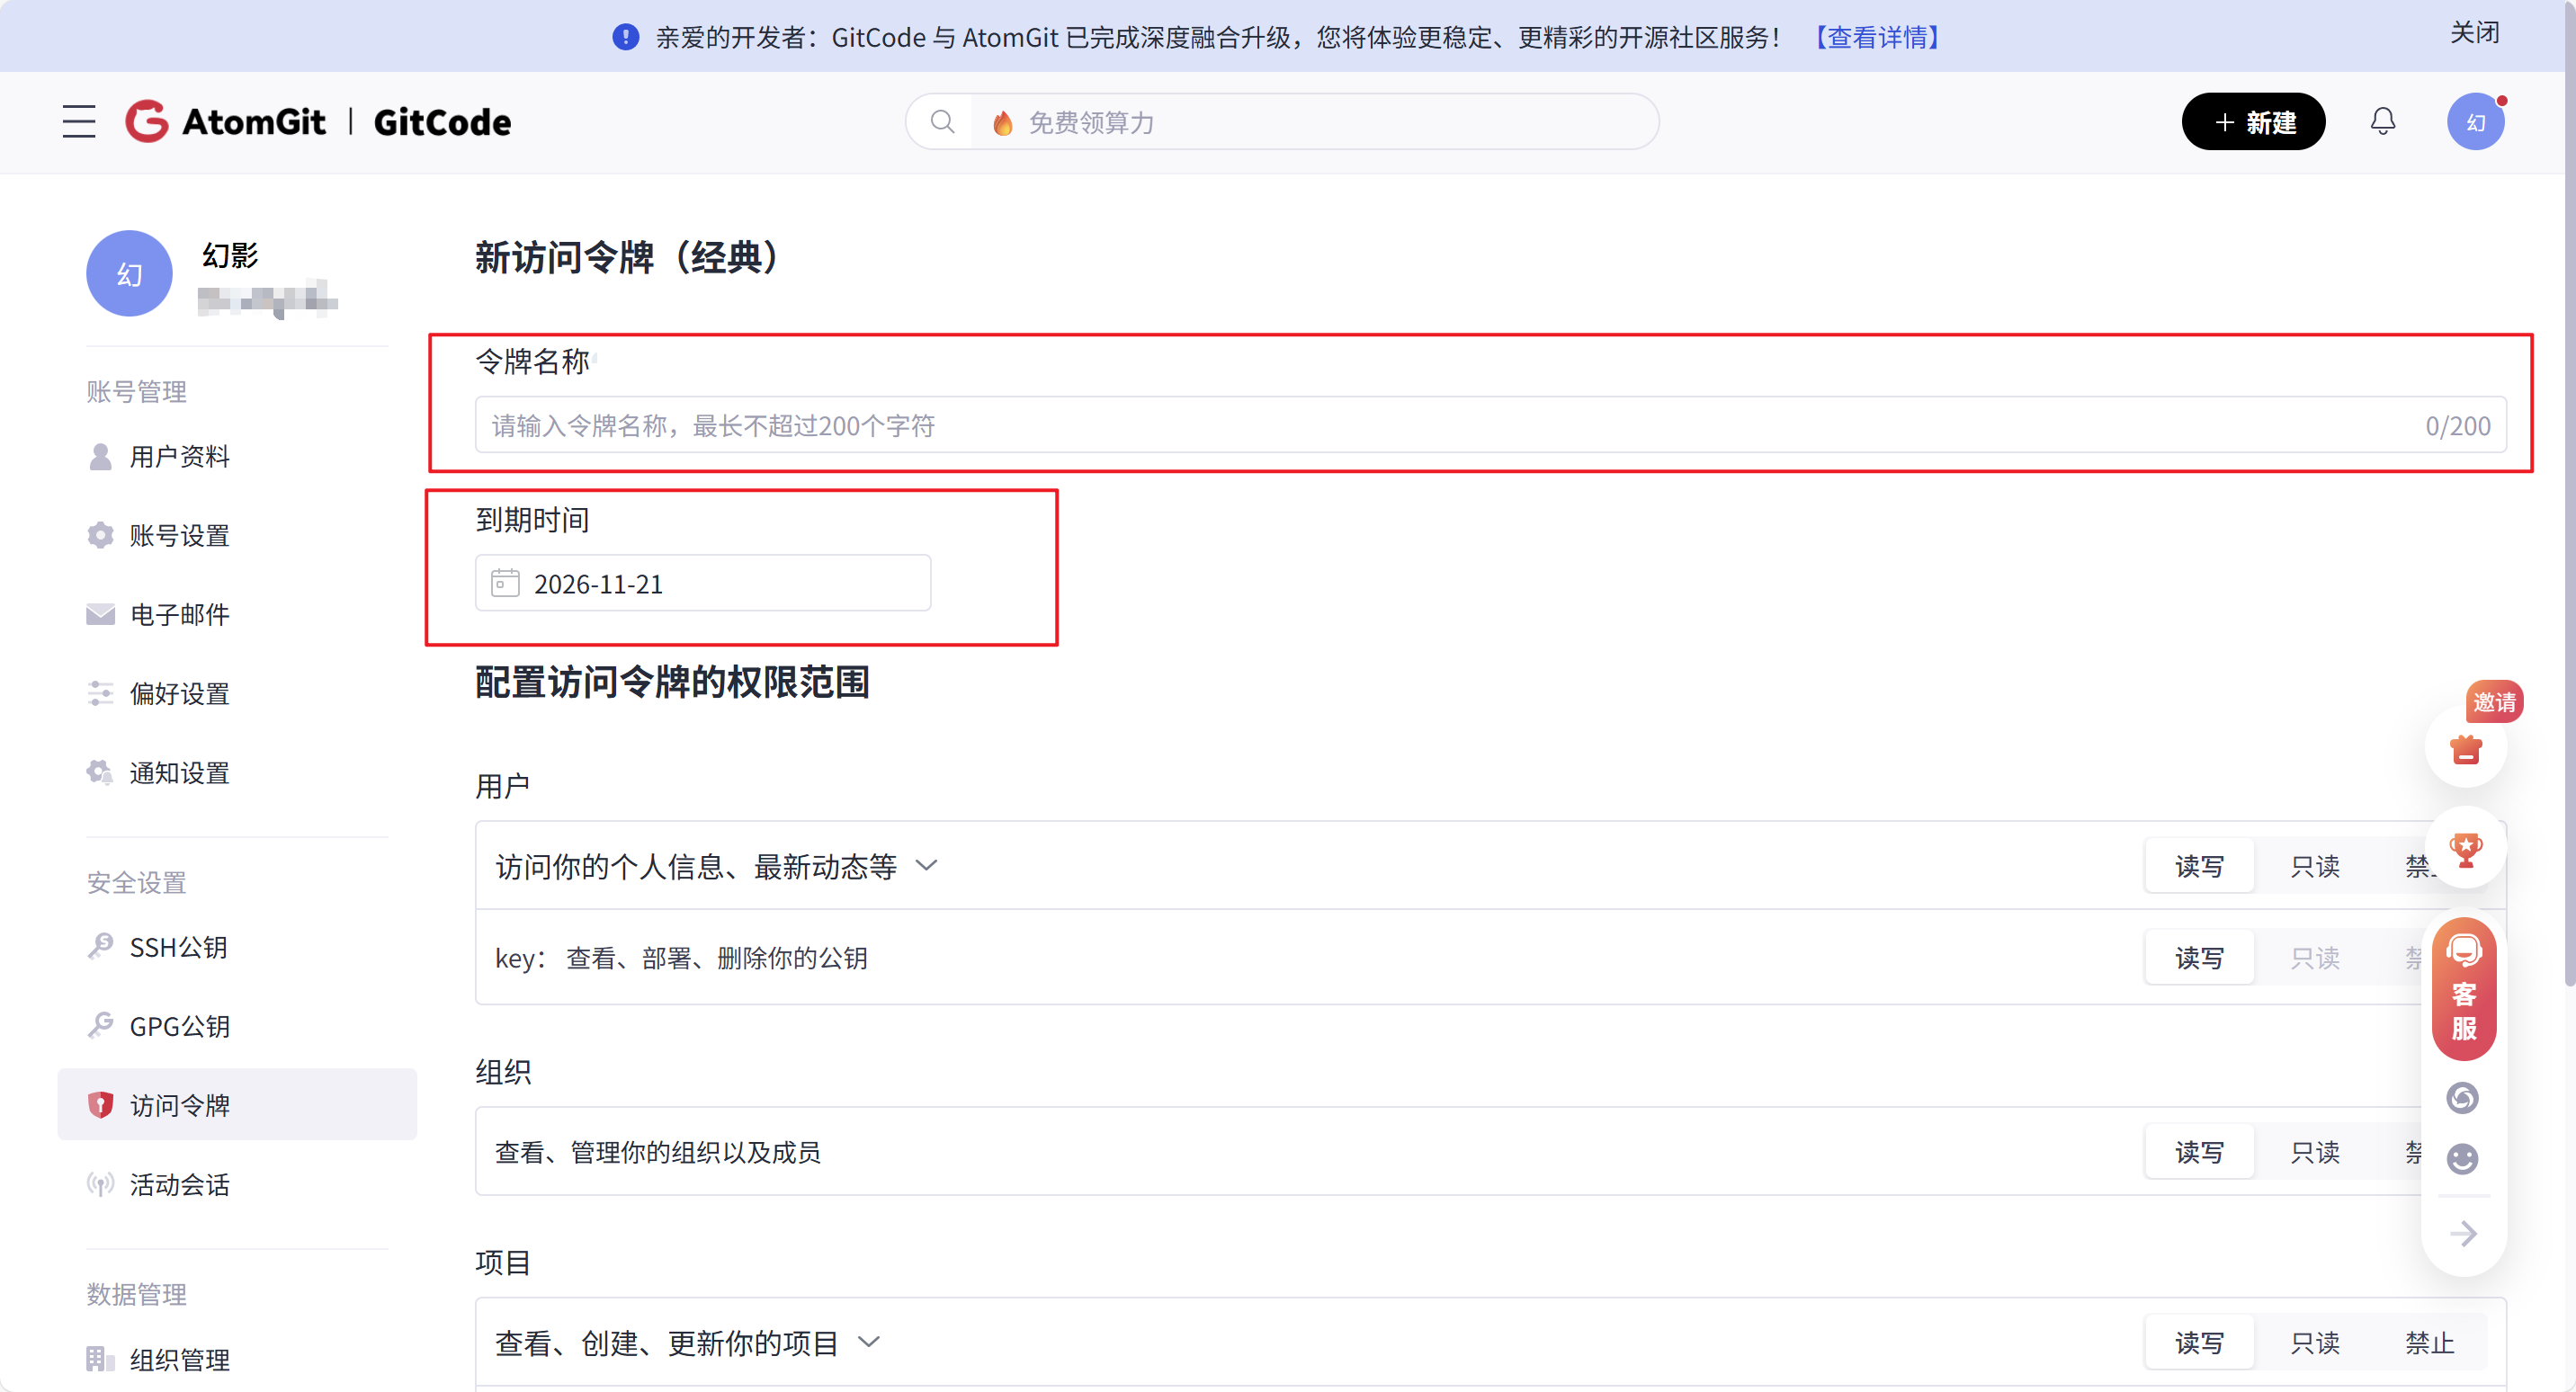The height and width of the screenshot is (1392, 2576).
Task: Open the hamburger menu icon
Action: [79, 122]
